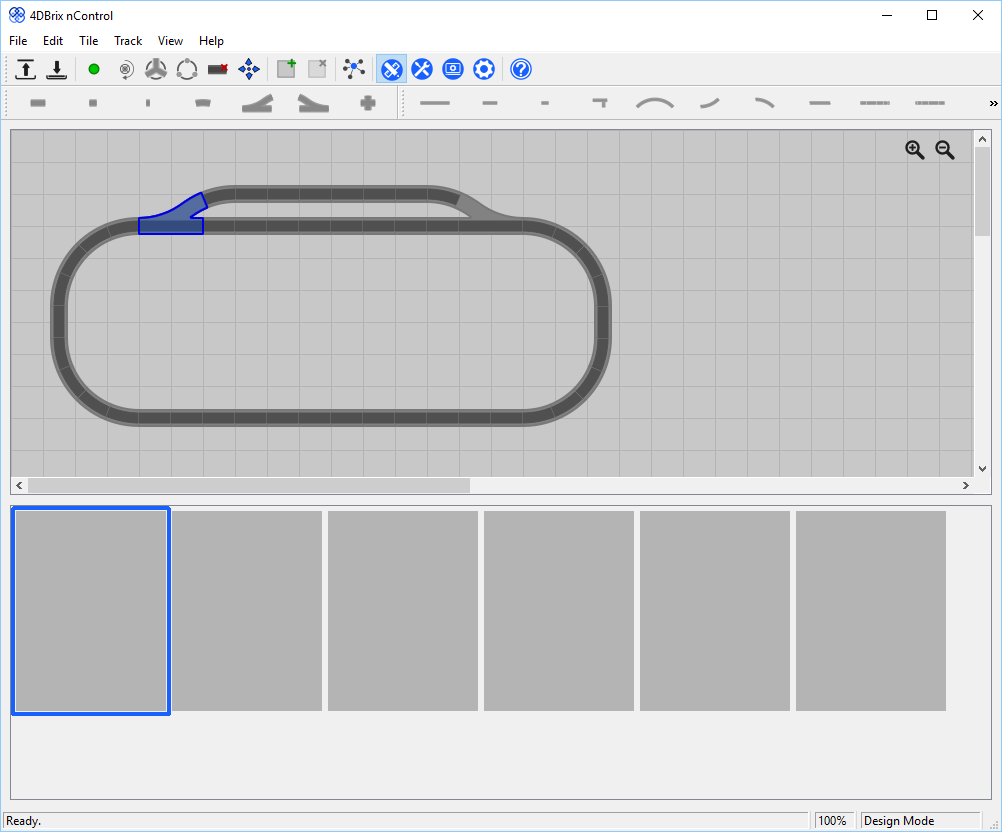Click the green circle toolbar icon
The height and width of the screenshot is (832, 1002).
tap(94, 69)
